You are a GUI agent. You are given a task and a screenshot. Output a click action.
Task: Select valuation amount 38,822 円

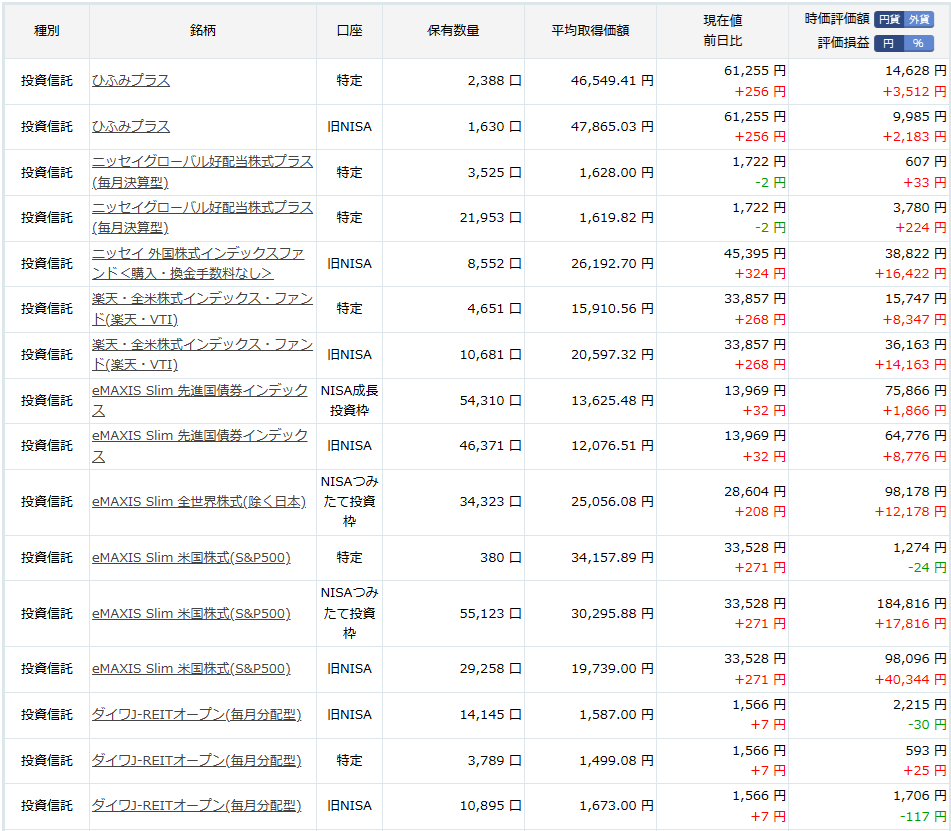tap(915, 254)
